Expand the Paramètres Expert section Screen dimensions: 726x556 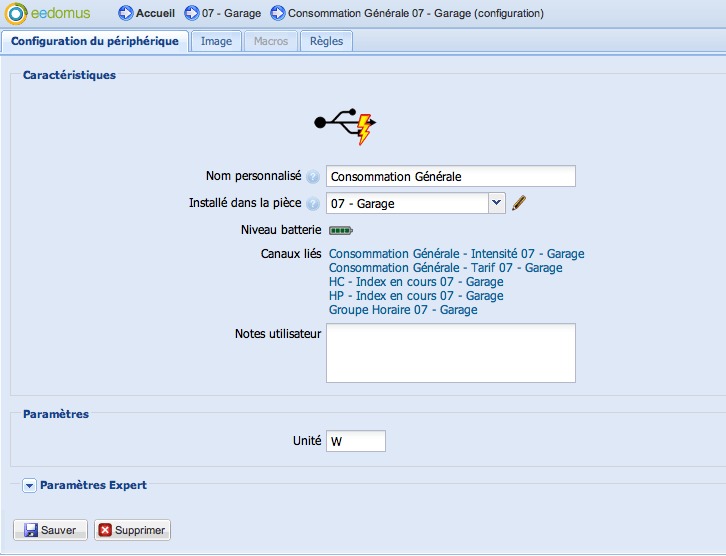tap(29, 486)
